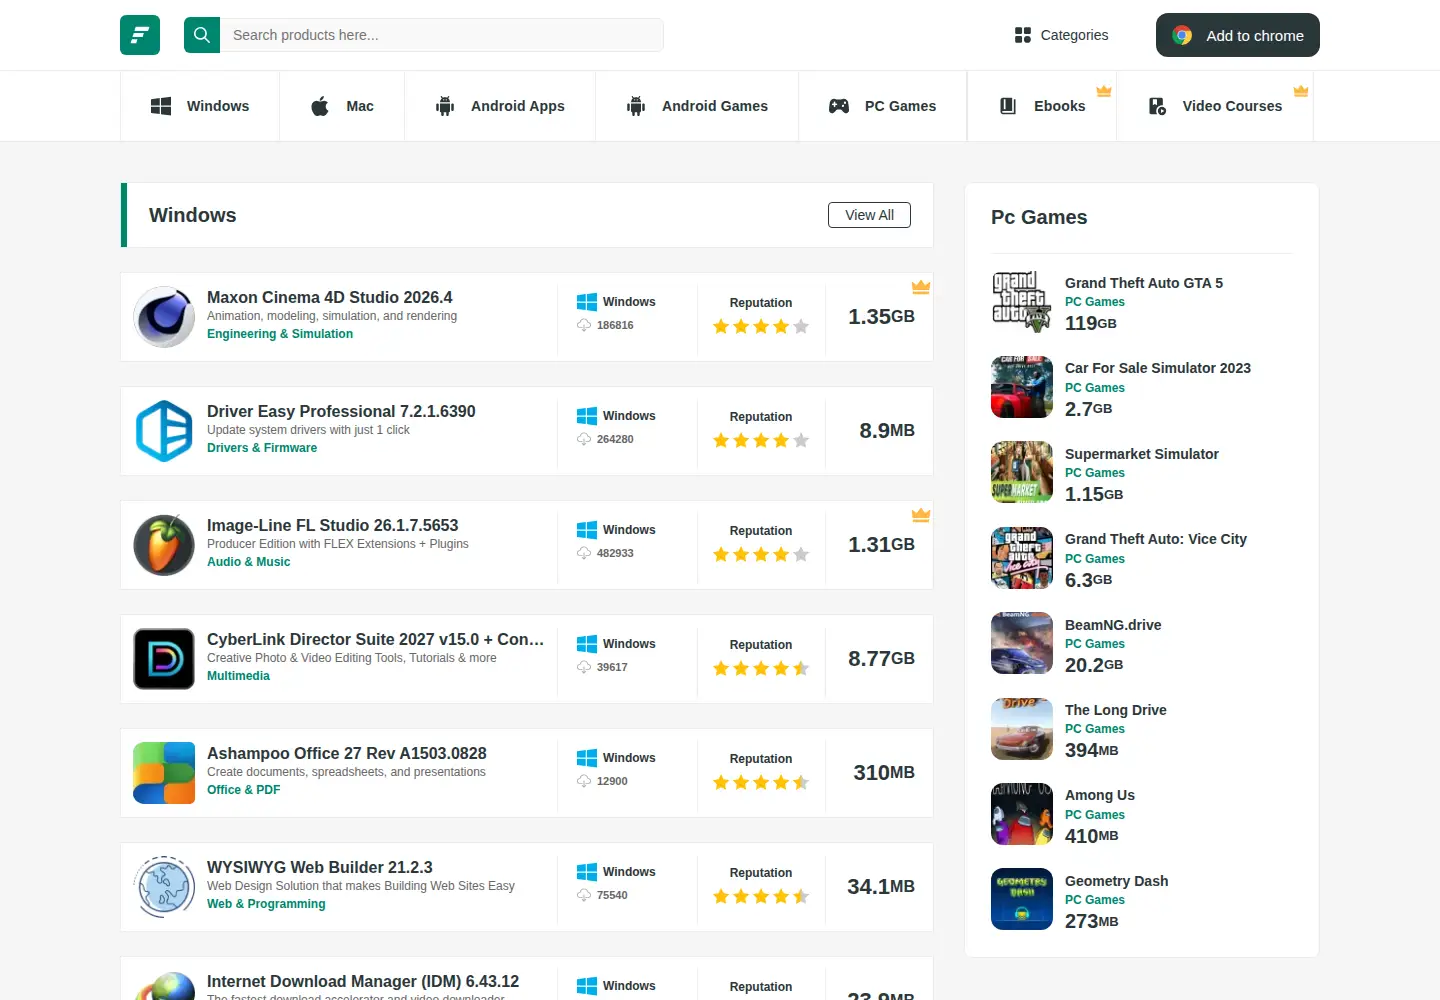Click the Driver Easy hexagon icon

[x=164, y=431]
